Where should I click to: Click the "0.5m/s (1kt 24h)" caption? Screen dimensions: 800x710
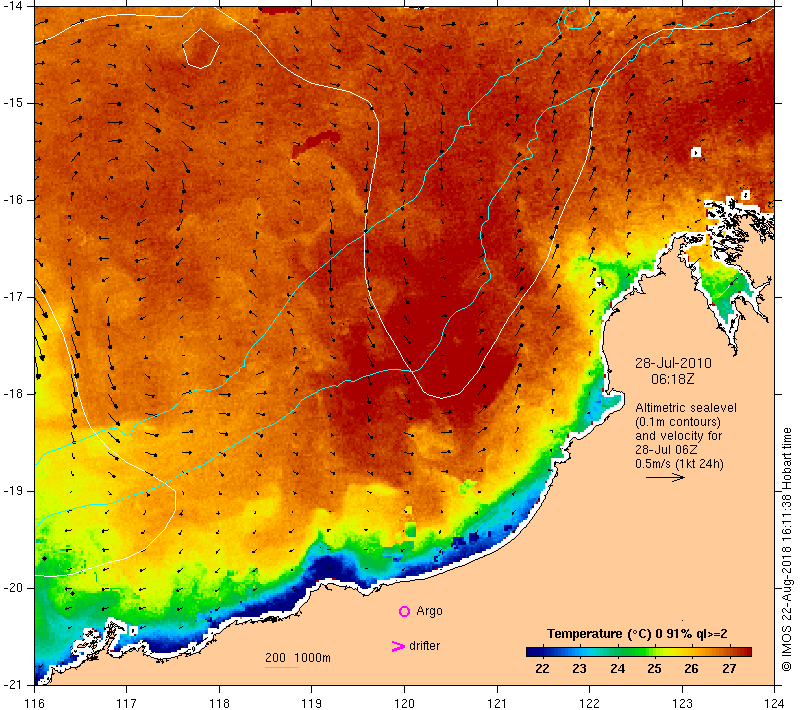click(679, 464)
